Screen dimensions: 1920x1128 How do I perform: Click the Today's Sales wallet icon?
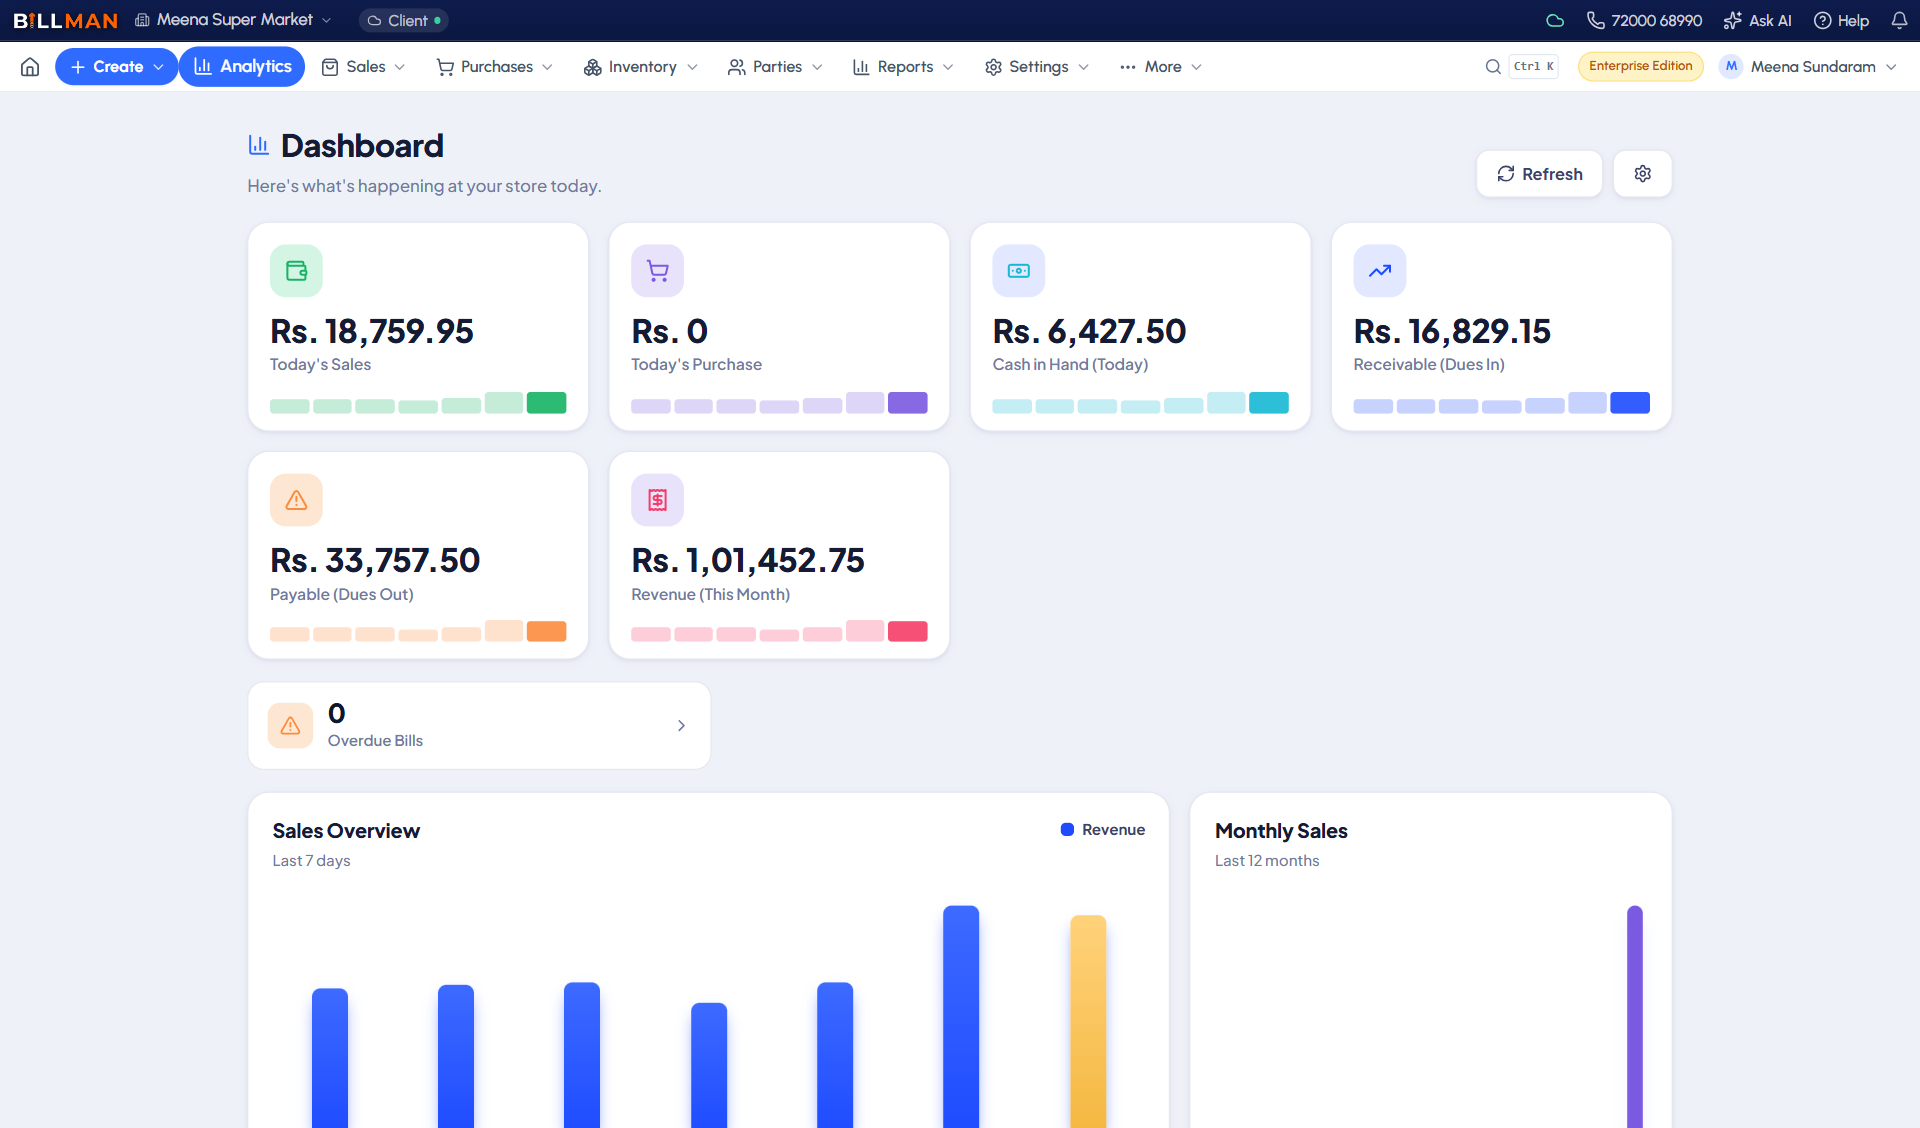click(x=296, y=271)
